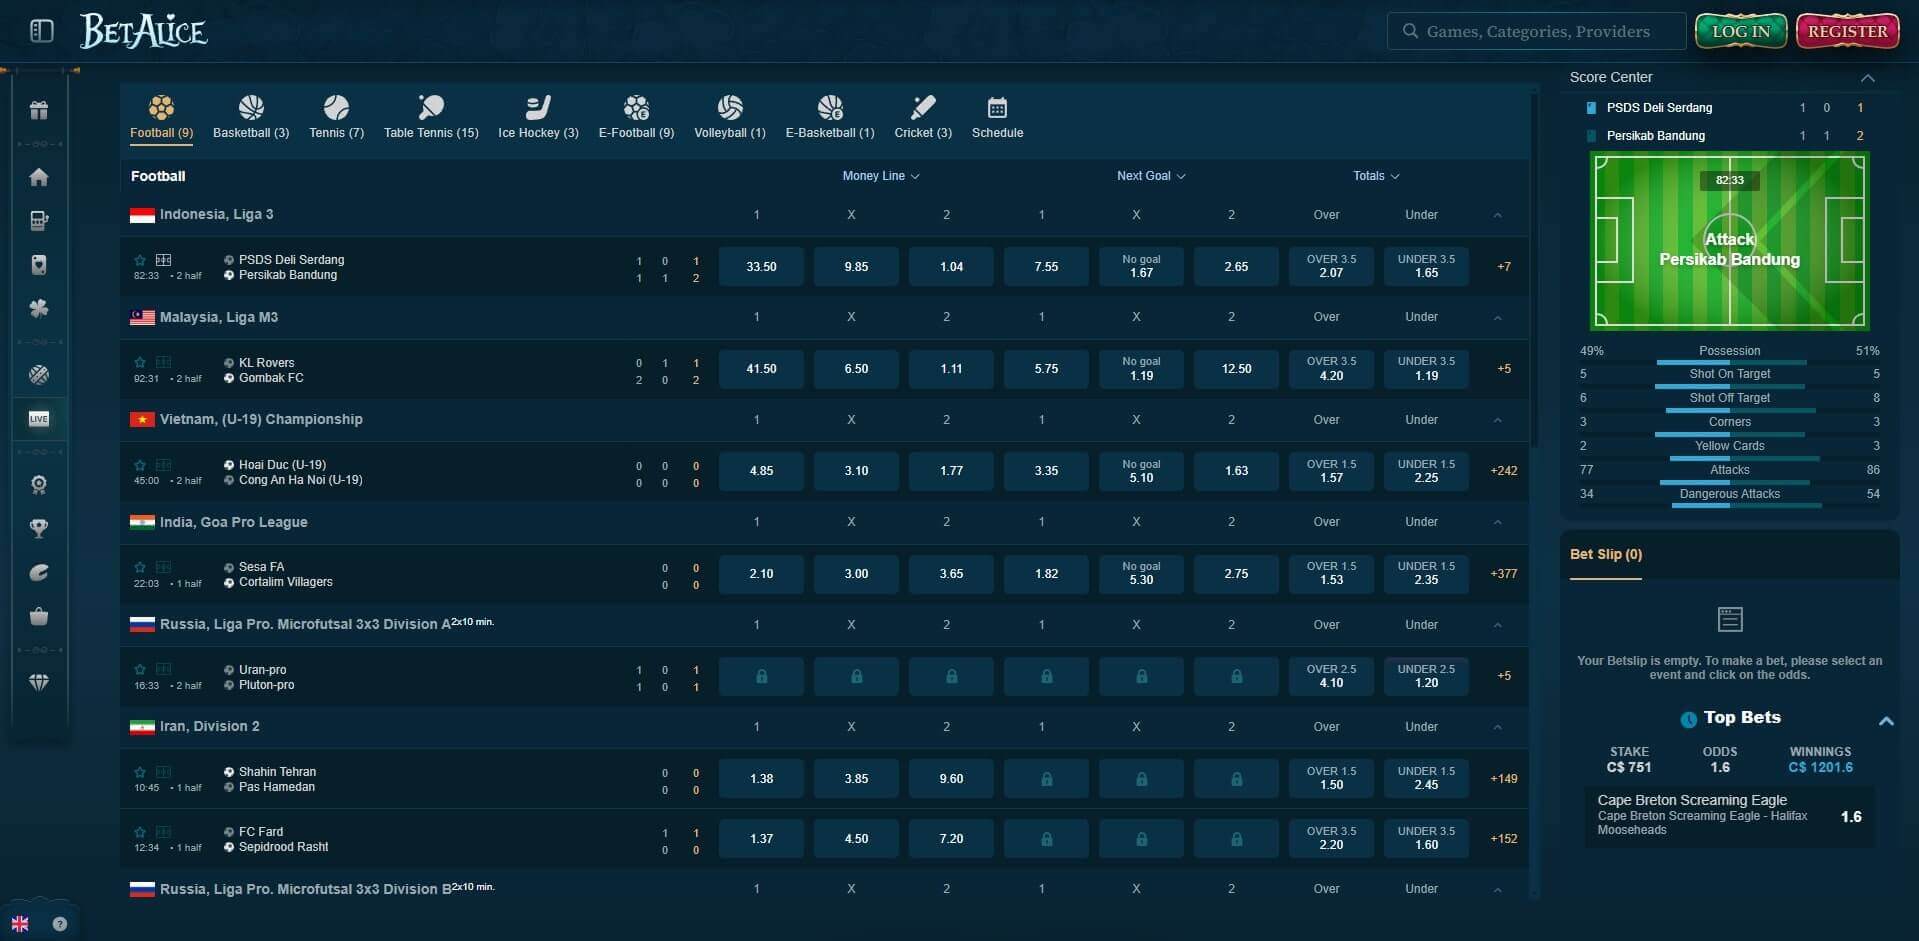Open the trophy tournaments icon in sidebar
Viewport: 1919px width, 941px height.
click(x=39, y=528)
